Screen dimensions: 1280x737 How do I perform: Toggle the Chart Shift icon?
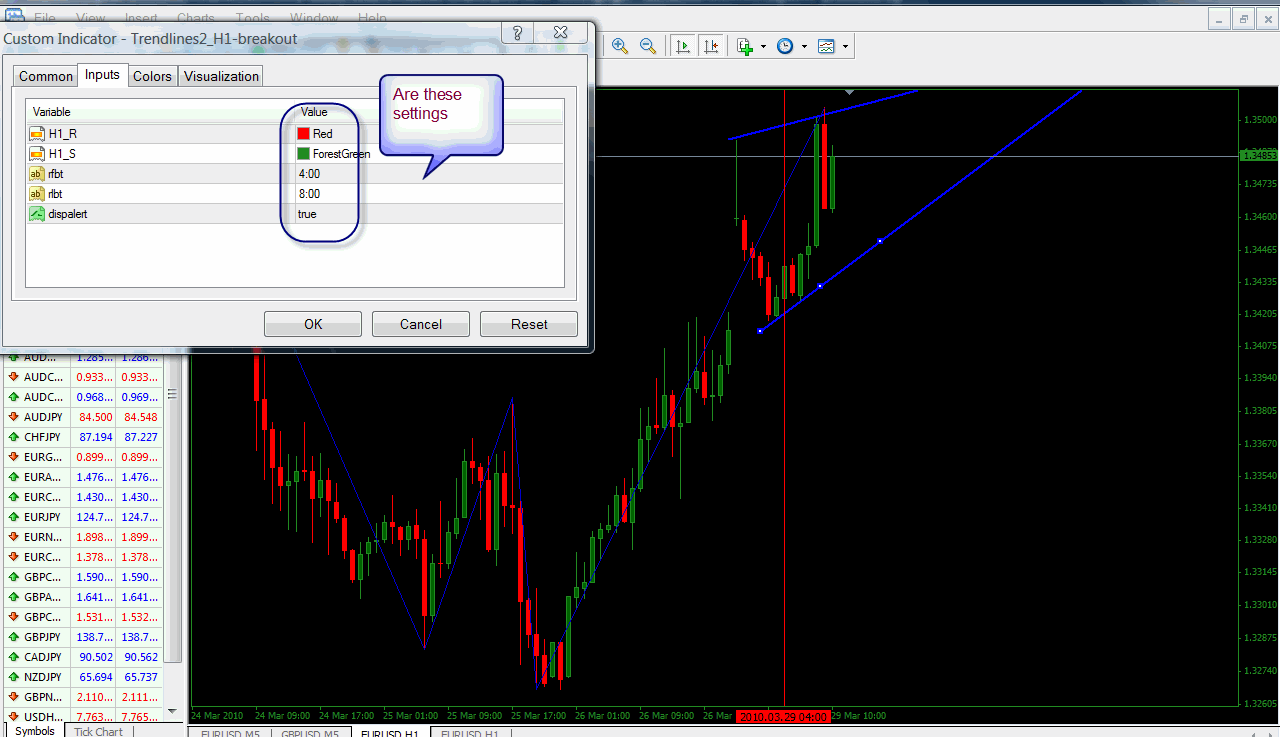[x=711, y=46]
